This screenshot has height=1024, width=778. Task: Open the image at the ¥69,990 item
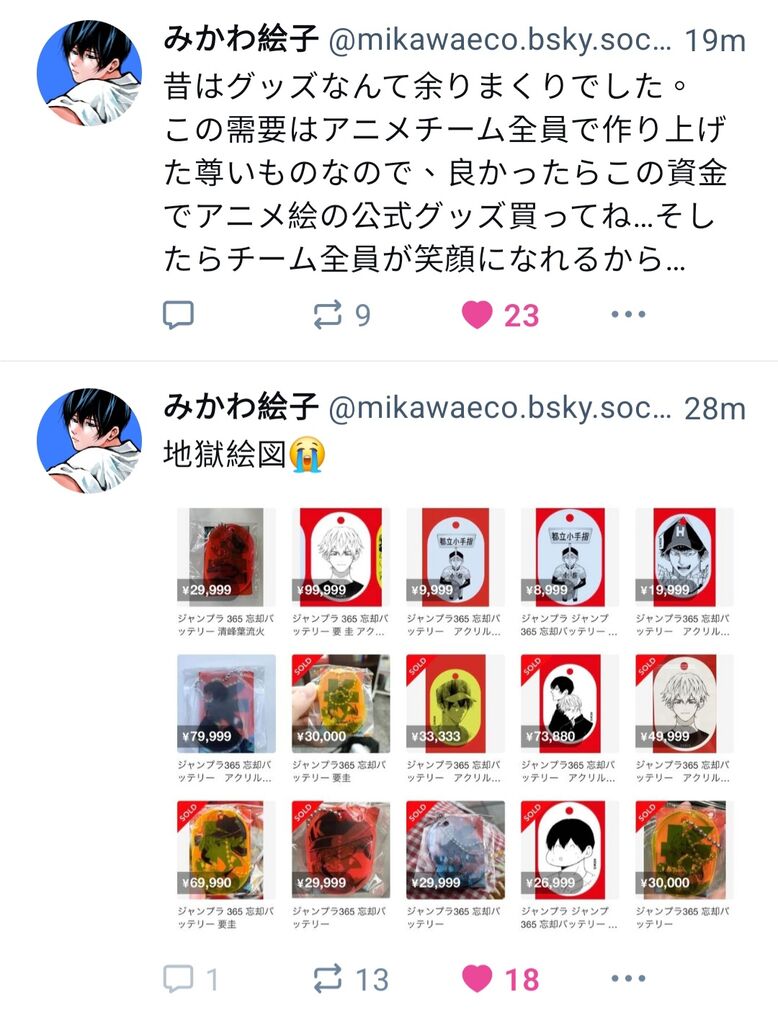click(x=226, y=850)
